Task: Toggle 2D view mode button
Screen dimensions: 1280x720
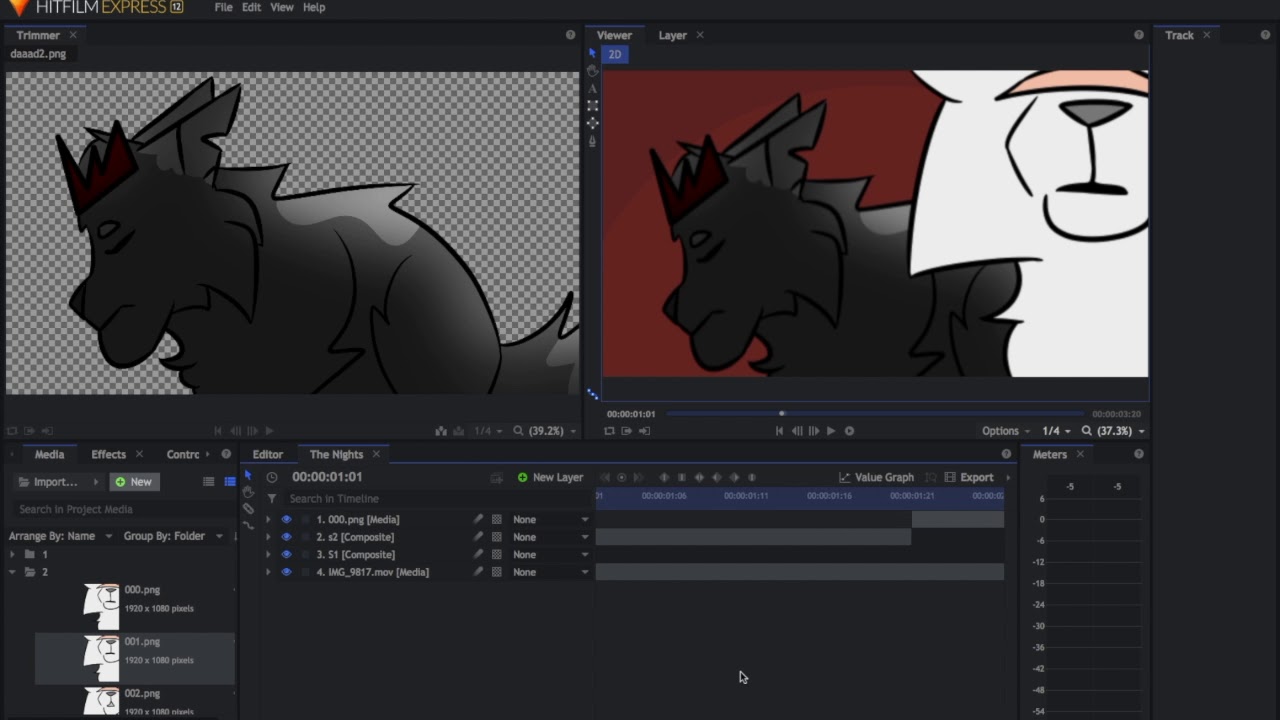Action: pyautogui.click(x=615, y=54)
